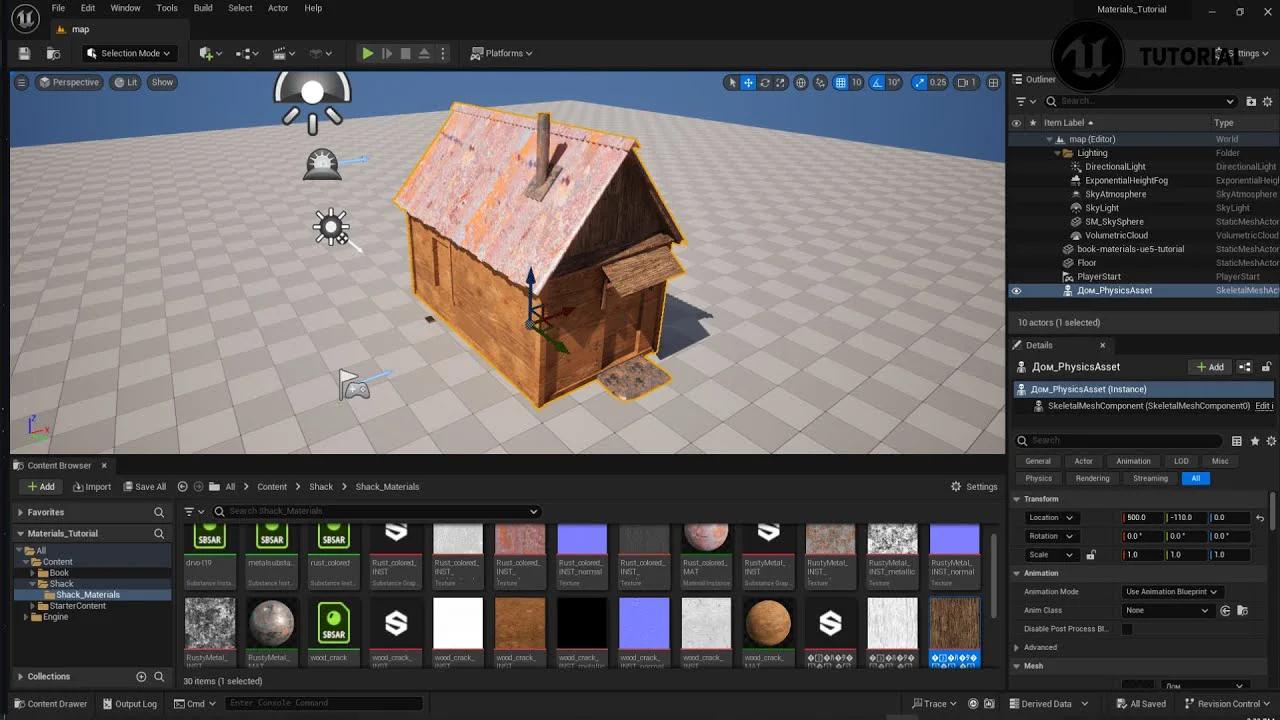Expand the Transform section in Details panel
The height and width of the screenshot is (720, 1280).
(x=1017, y=498)
